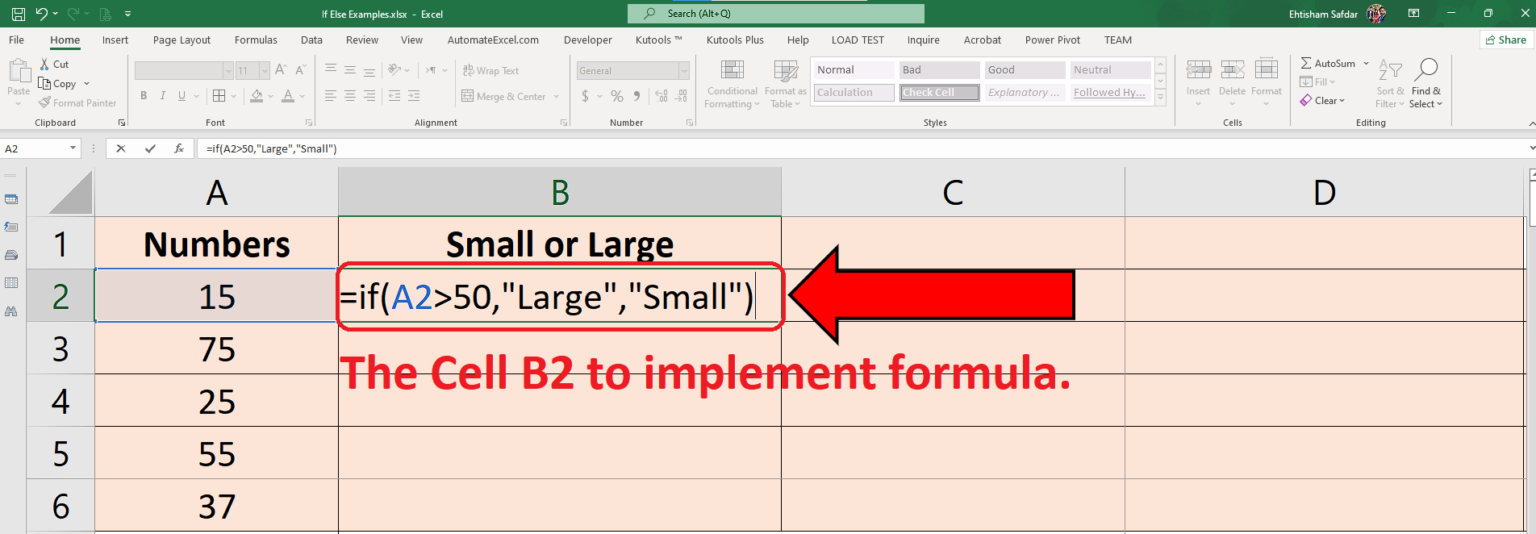Toggle Align Right

point(368,96)
